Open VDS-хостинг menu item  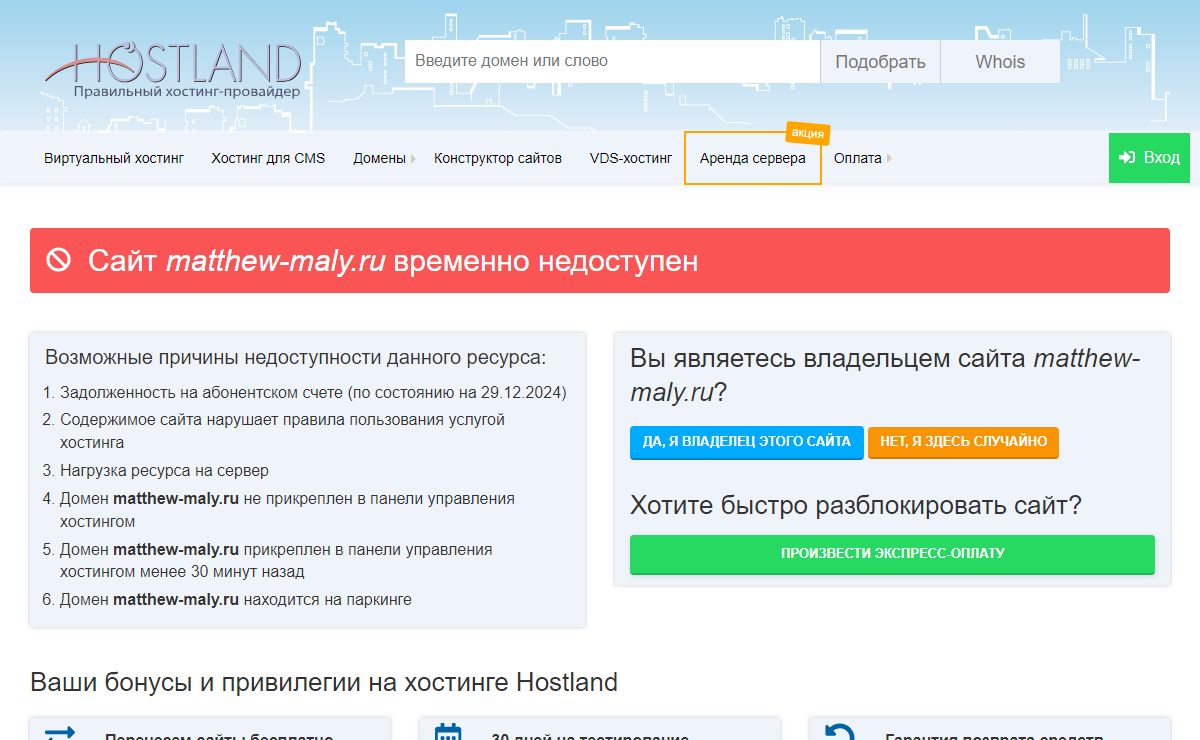pos(631,158)
